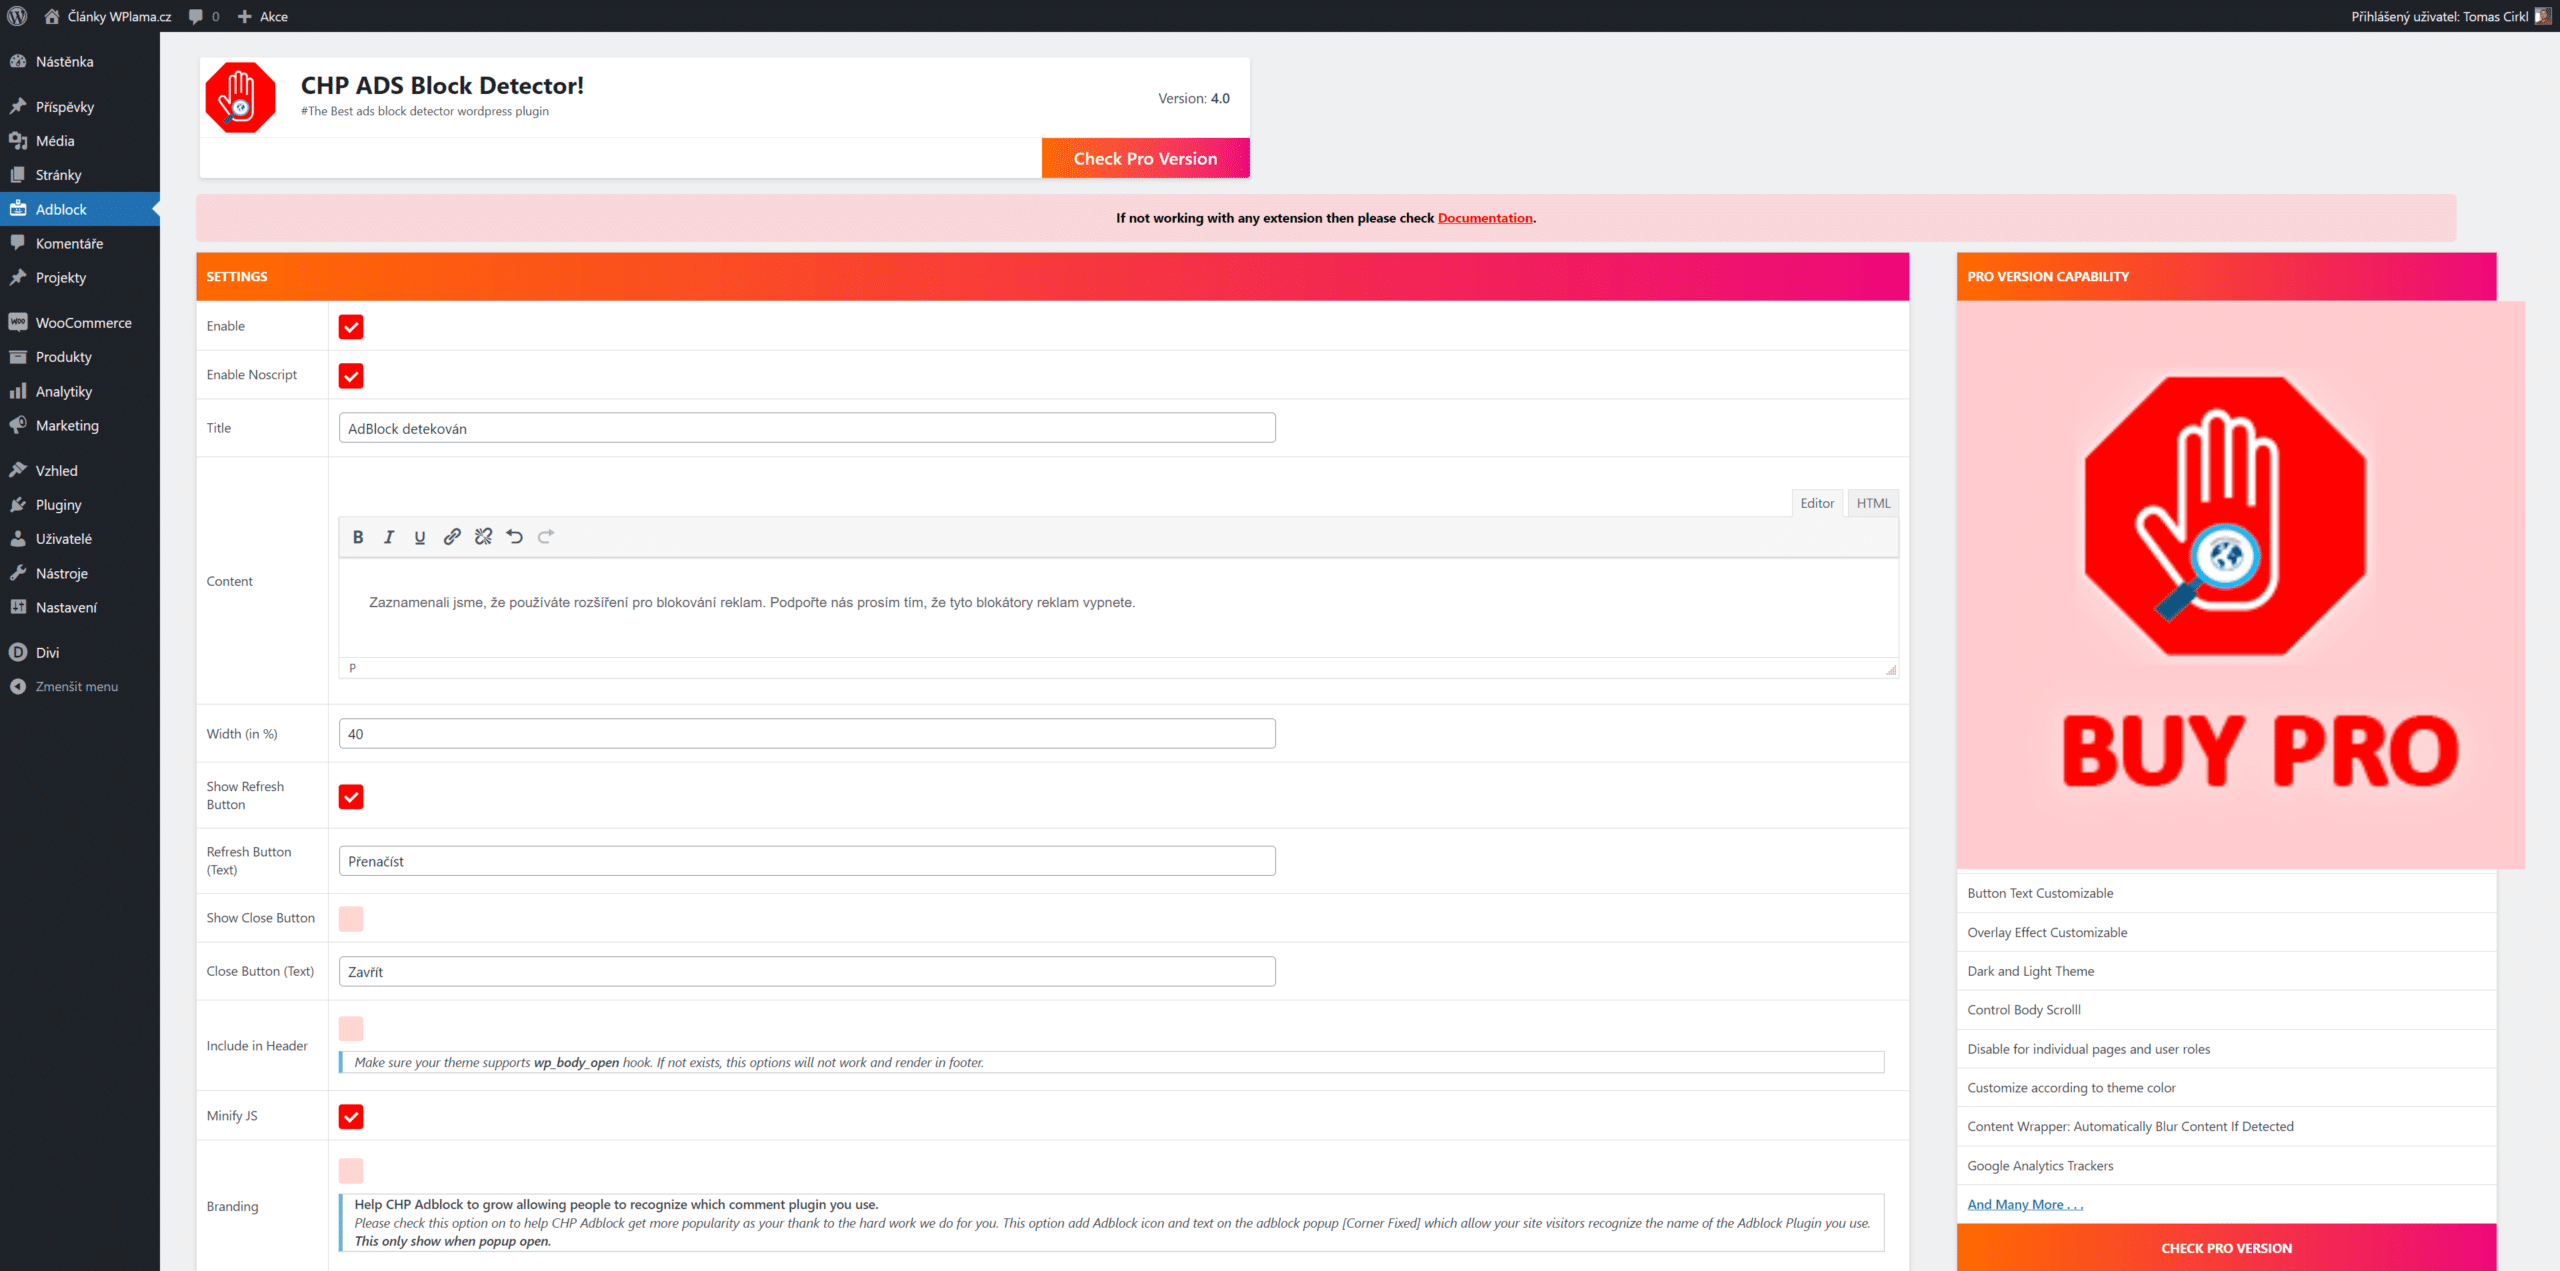Remove link with the unlink icon
Screen dimensions: 2560x1271
(x=483, y=537)
